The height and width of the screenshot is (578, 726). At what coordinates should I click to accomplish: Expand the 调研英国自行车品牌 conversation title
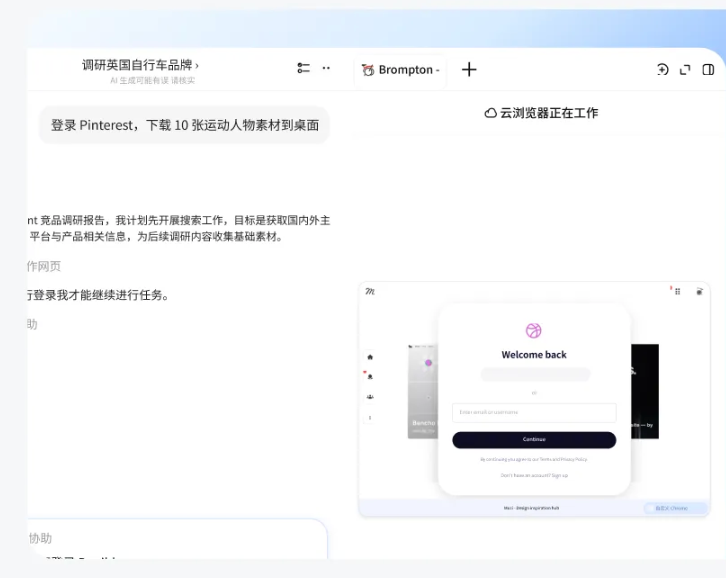pos(140,65)
